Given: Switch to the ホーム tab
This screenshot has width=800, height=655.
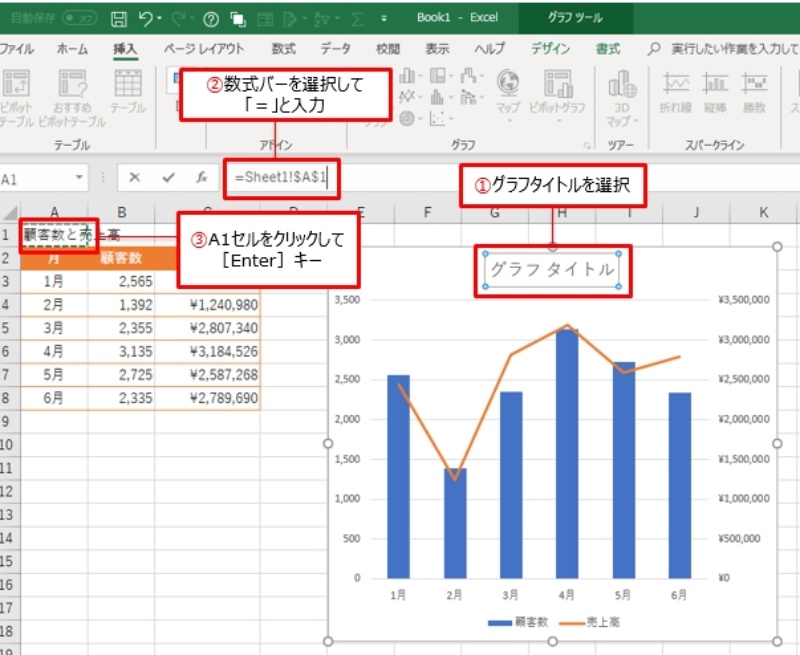Looking at the screenshot, I should point(72,48).
